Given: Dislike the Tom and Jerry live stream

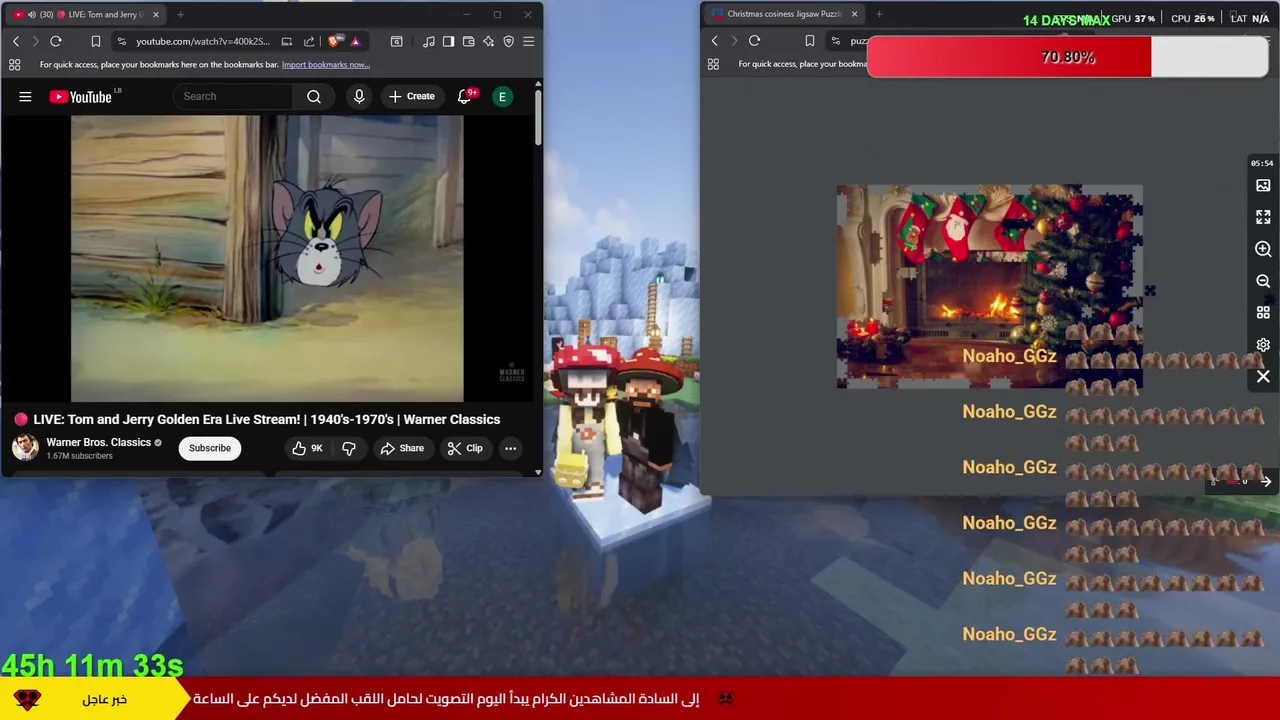Looking at the screenshot, I should 349,448.
